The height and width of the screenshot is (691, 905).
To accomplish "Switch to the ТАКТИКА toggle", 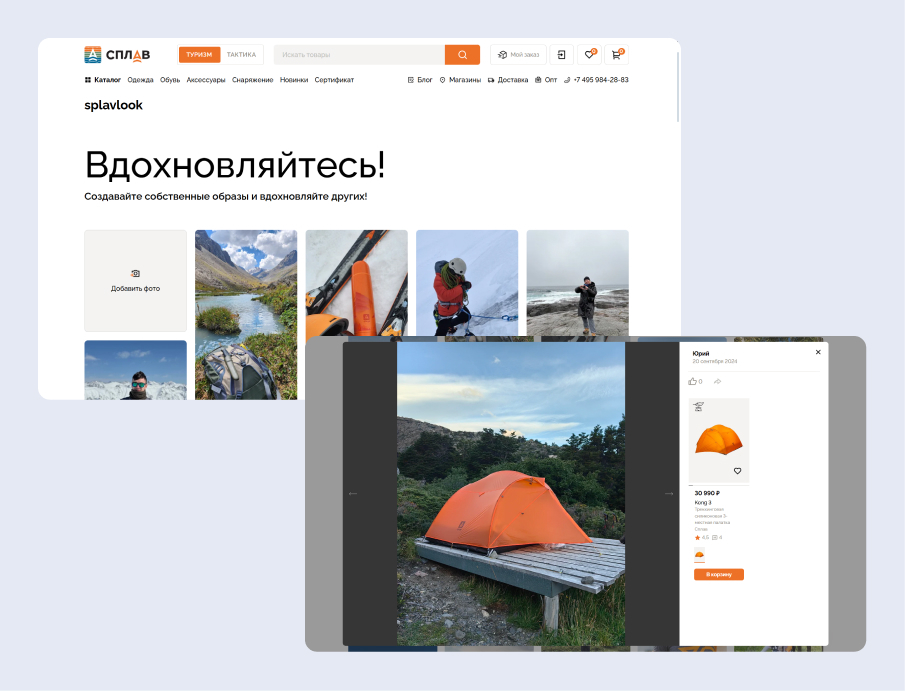I will click(x=241, y=55).
